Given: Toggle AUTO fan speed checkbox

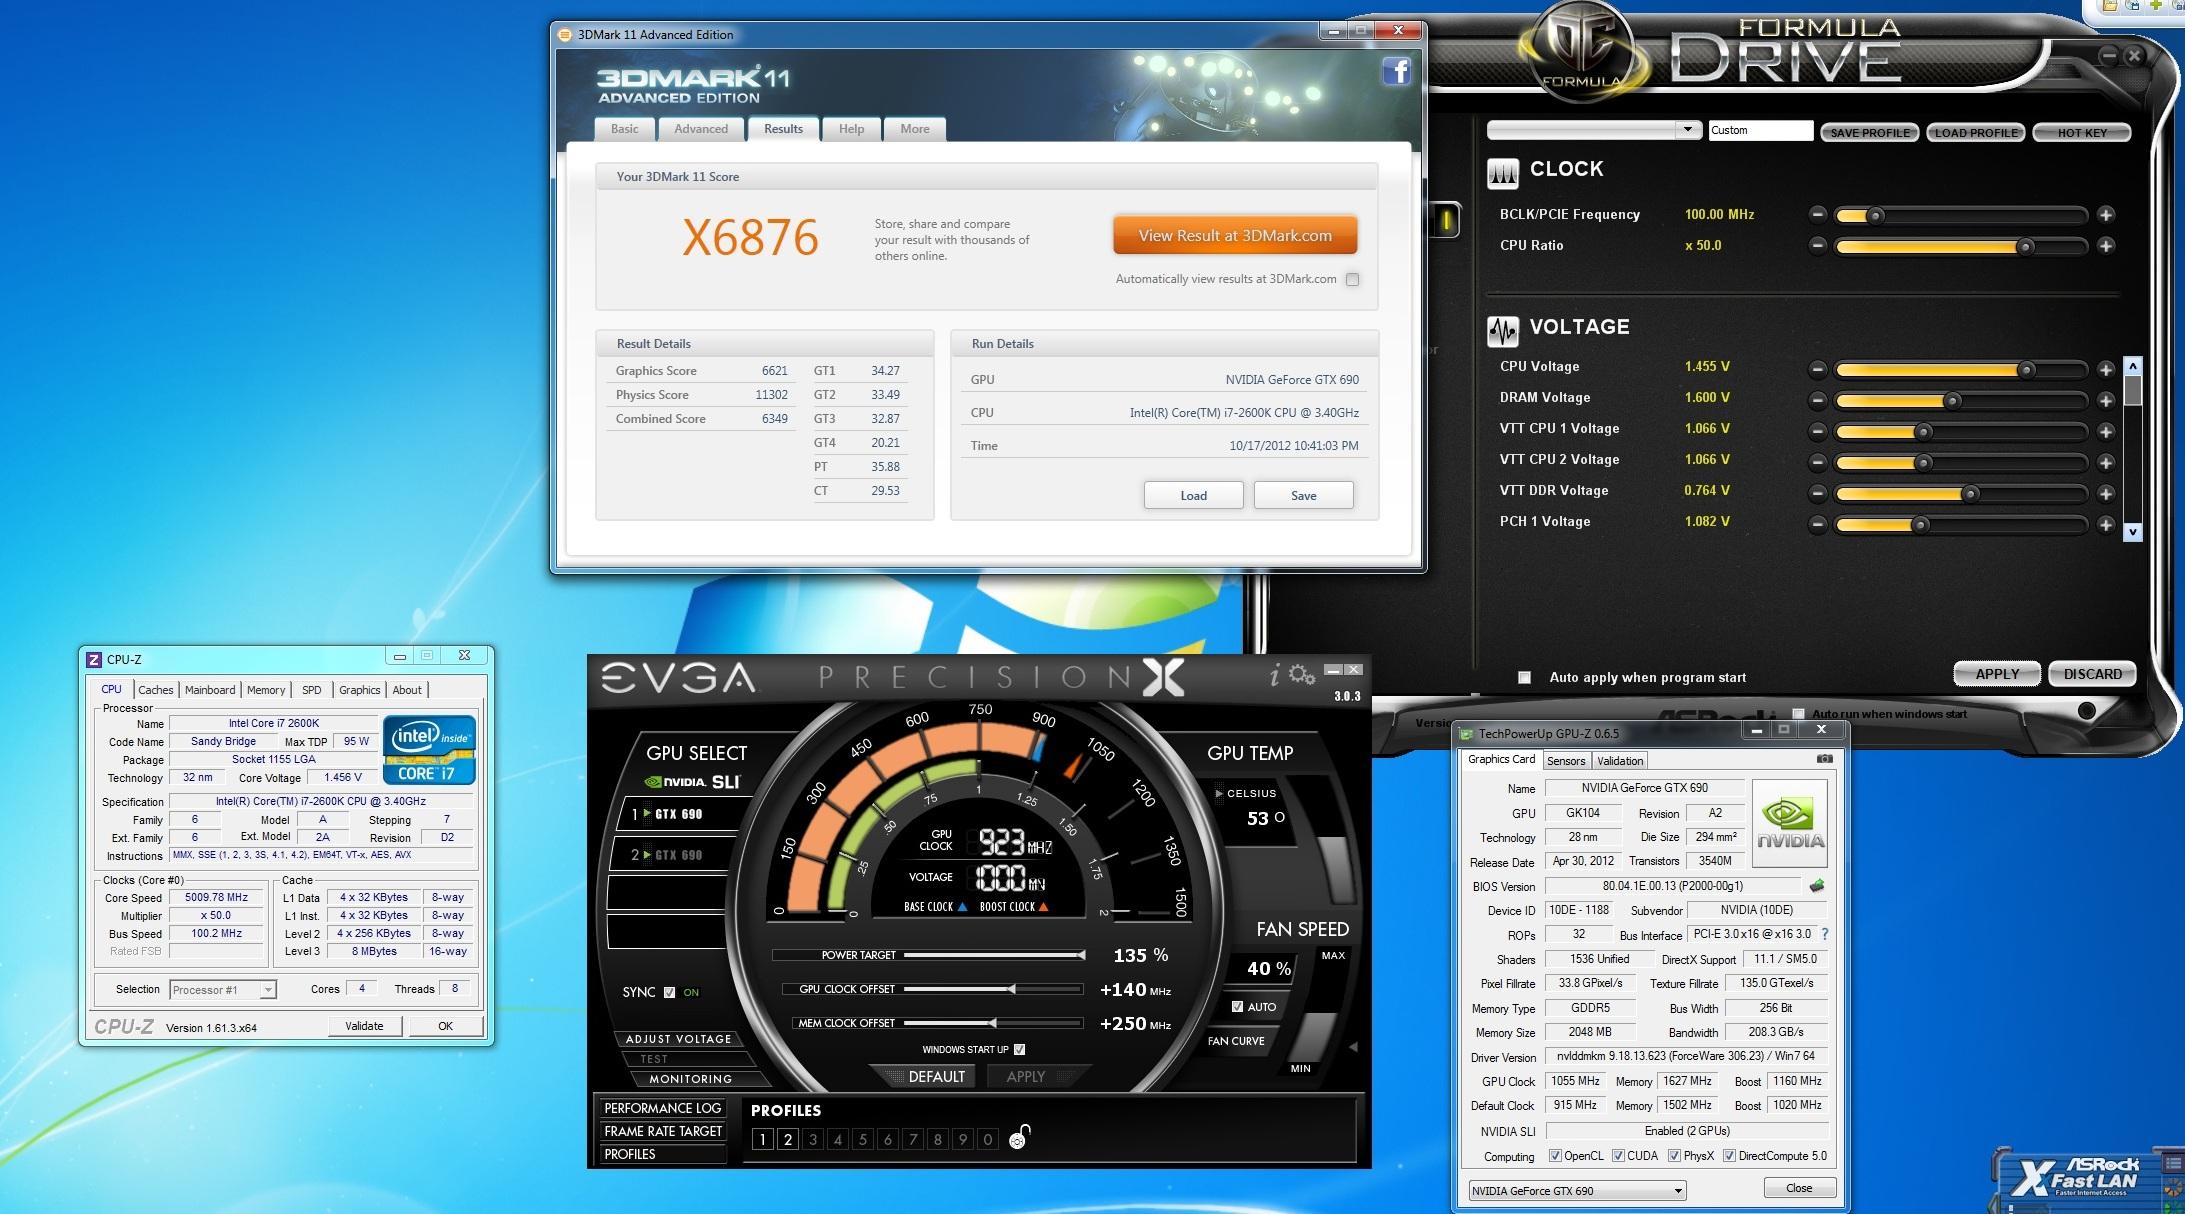Looking at the screenshot, I should [1237, 1007].
